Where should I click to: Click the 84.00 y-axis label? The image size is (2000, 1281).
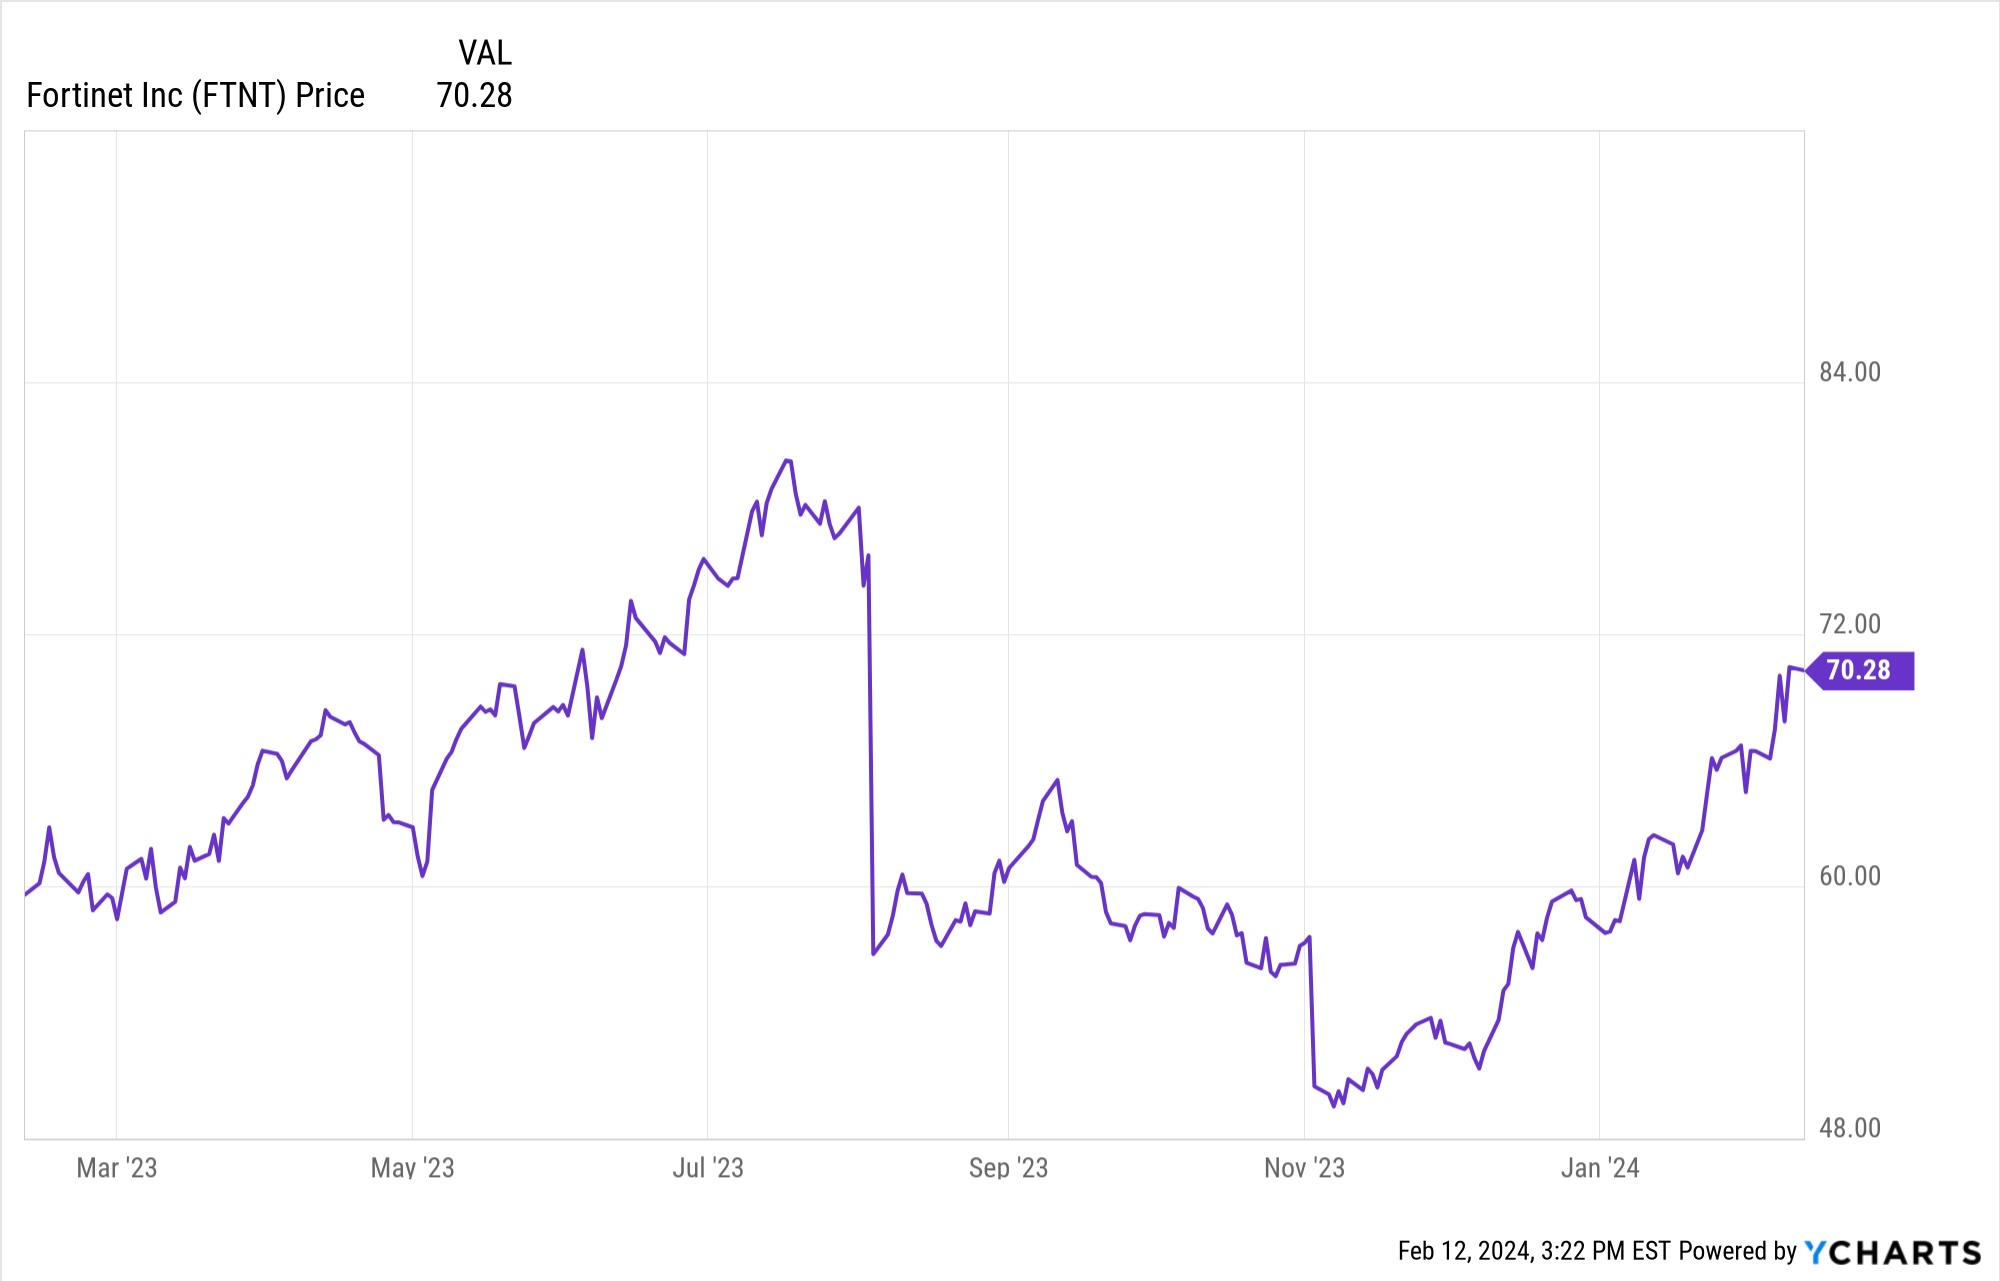[1849, 372]
